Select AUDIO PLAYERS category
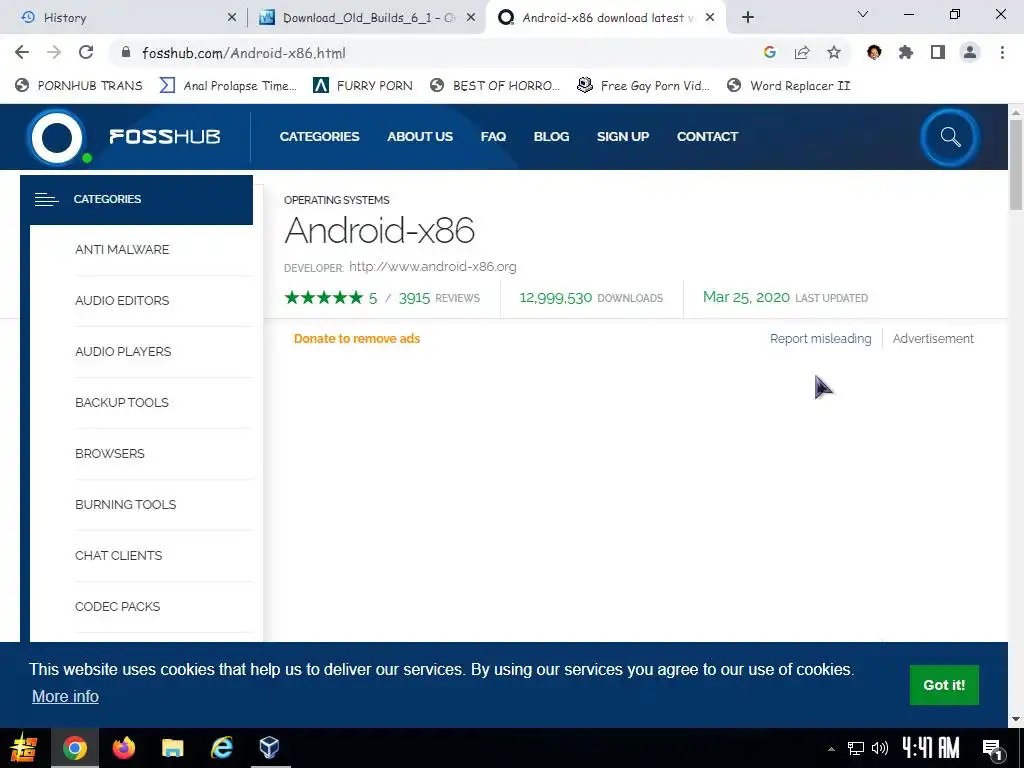 tap(123, 351)
